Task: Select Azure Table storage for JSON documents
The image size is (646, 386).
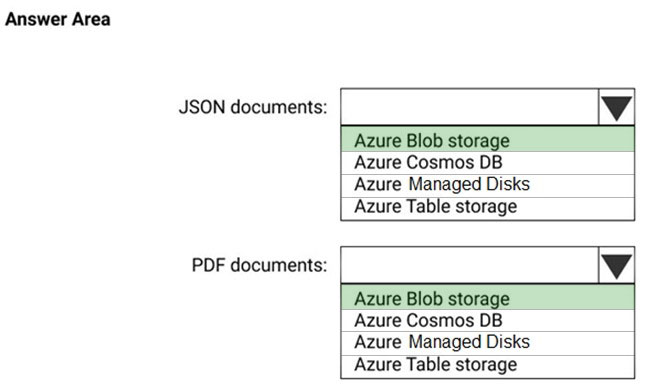Action: (487, 208)
